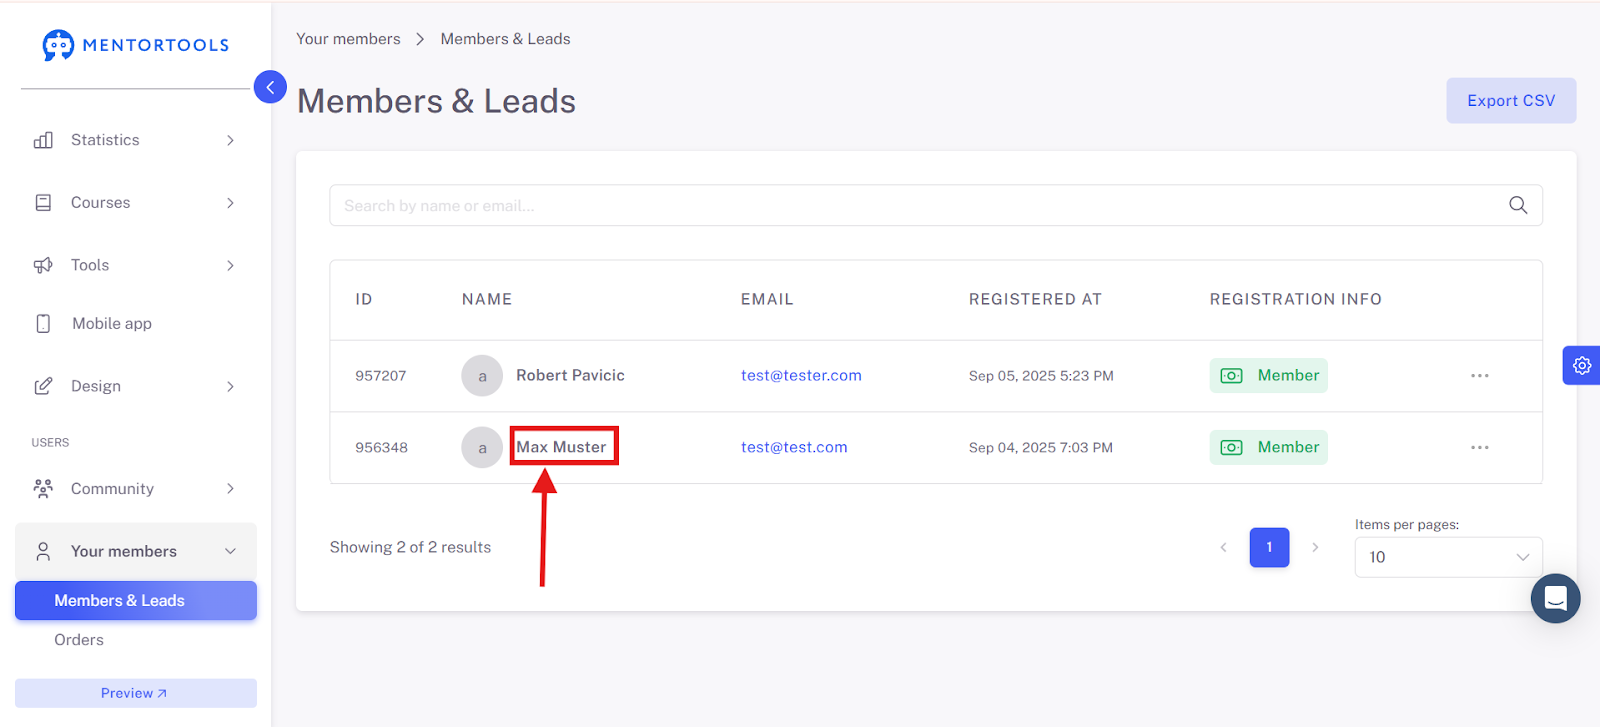Open more options for Robert Pavicic

1480,376
